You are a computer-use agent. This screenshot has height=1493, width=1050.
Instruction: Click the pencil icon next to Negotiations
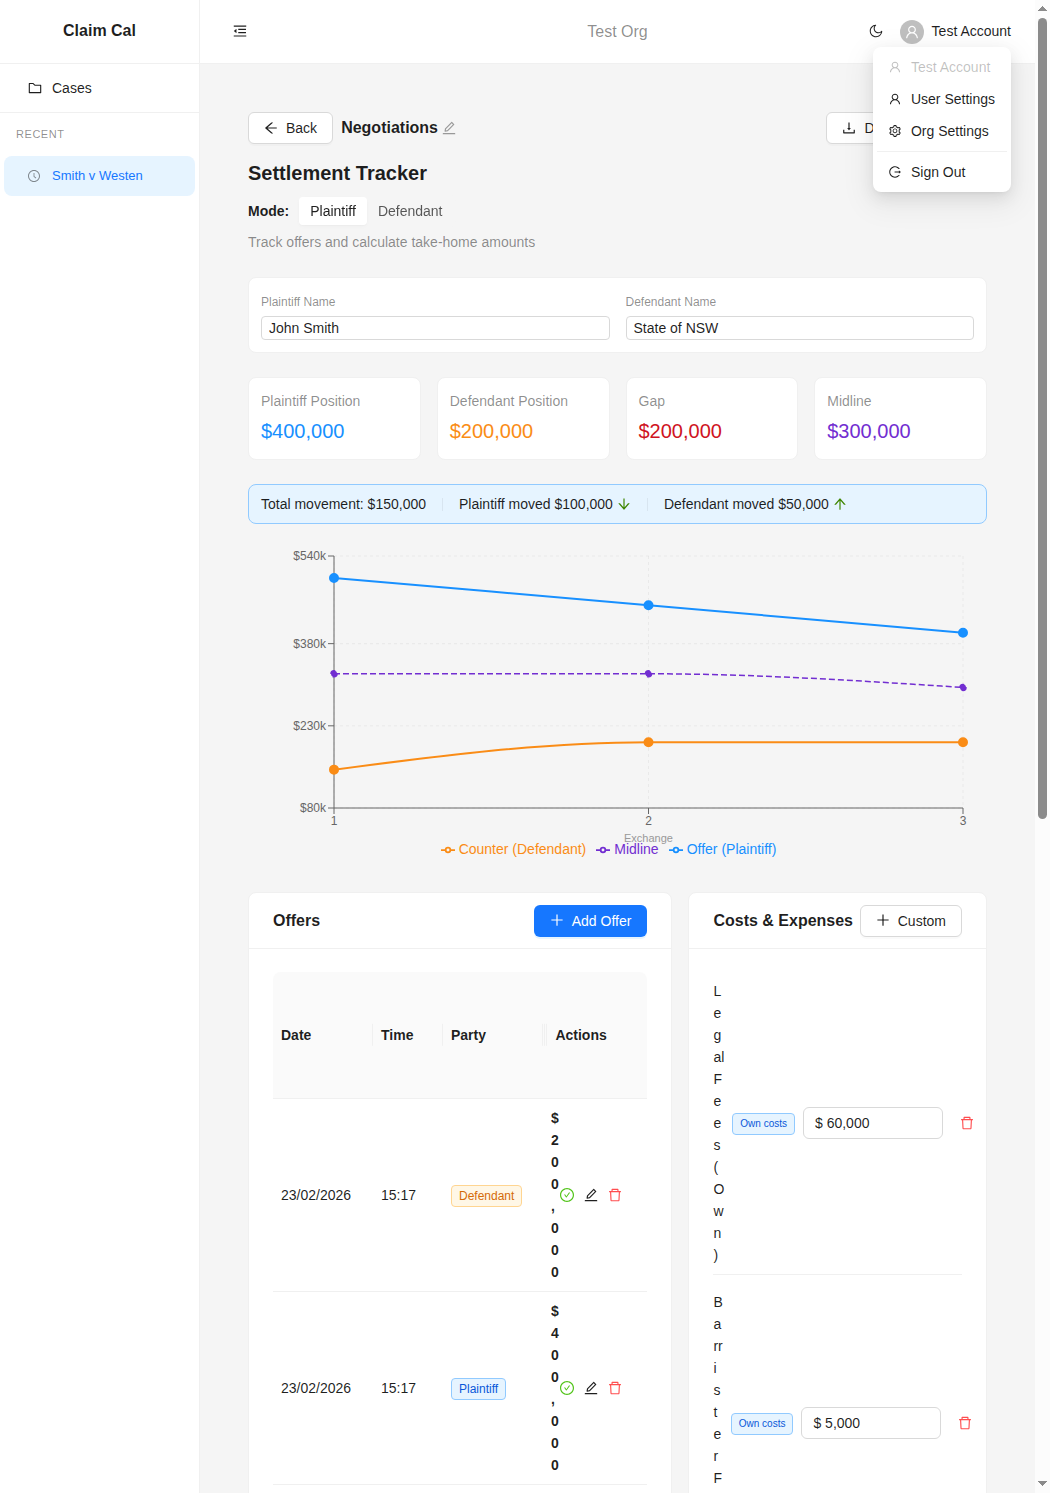450,128
